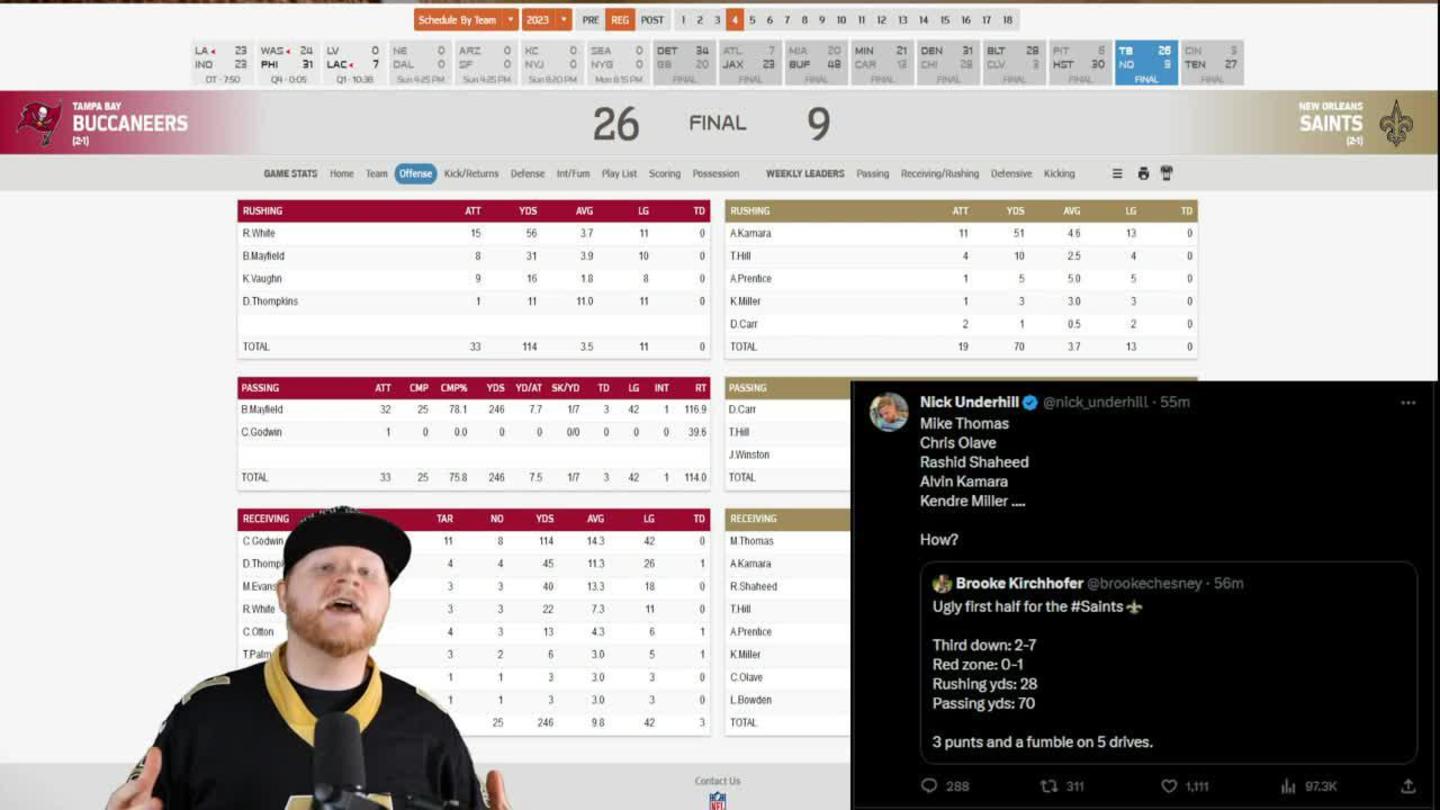Click the Contact Us footer link

point(717,781)
